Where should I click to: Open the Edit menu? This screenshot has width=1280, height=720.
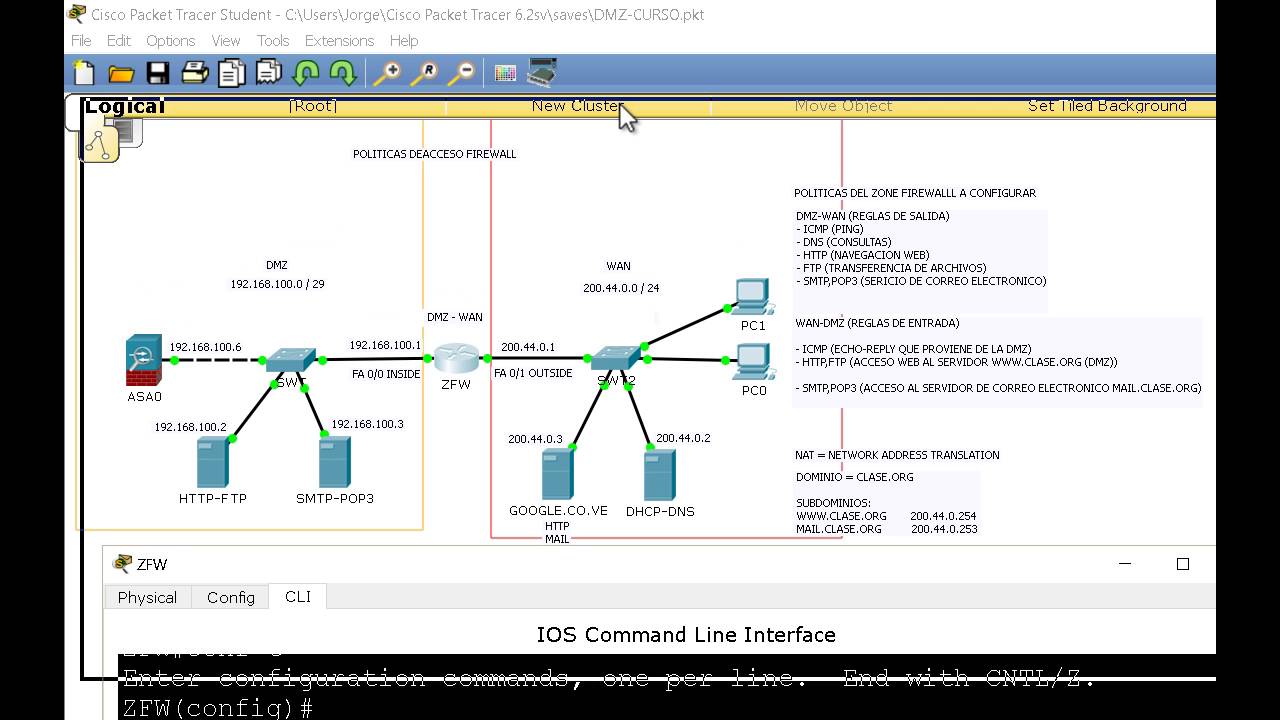119,41
